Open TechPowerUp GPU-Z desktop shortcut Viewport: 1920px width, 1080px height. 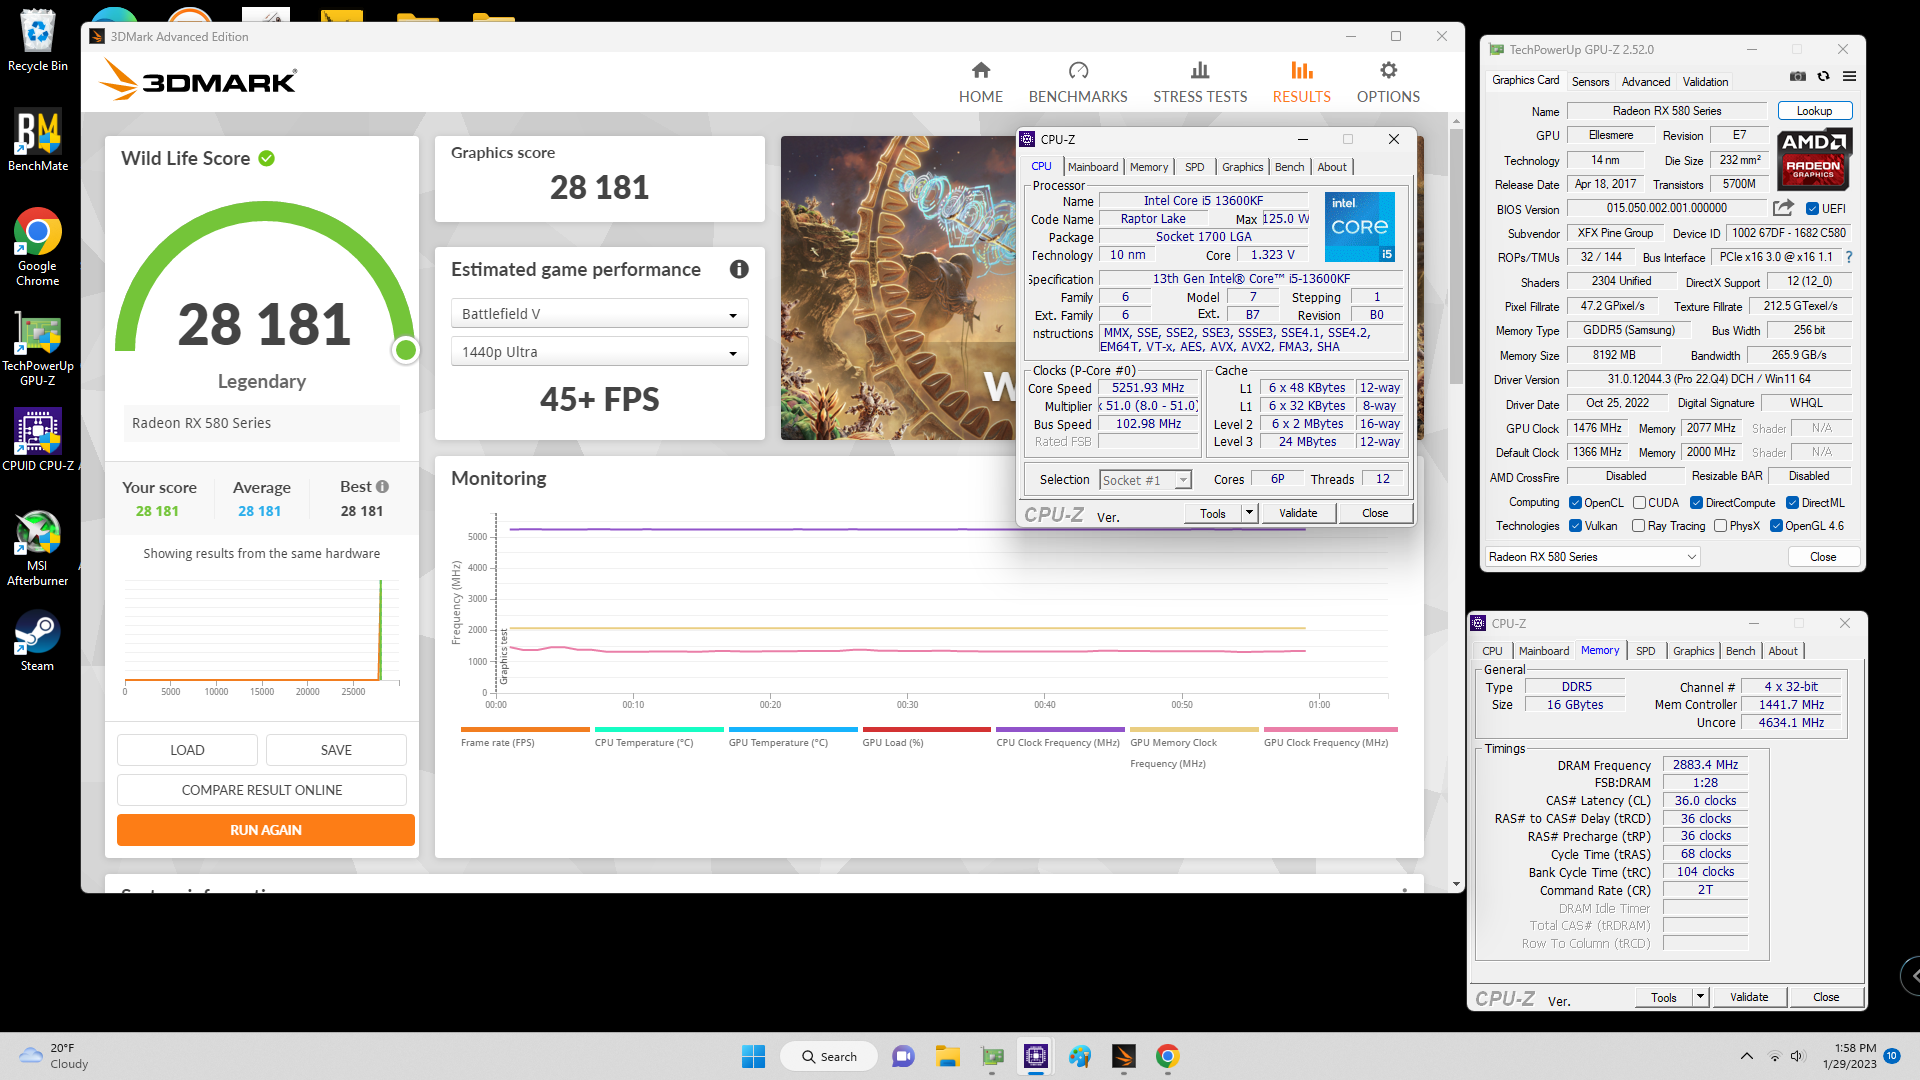37,348
